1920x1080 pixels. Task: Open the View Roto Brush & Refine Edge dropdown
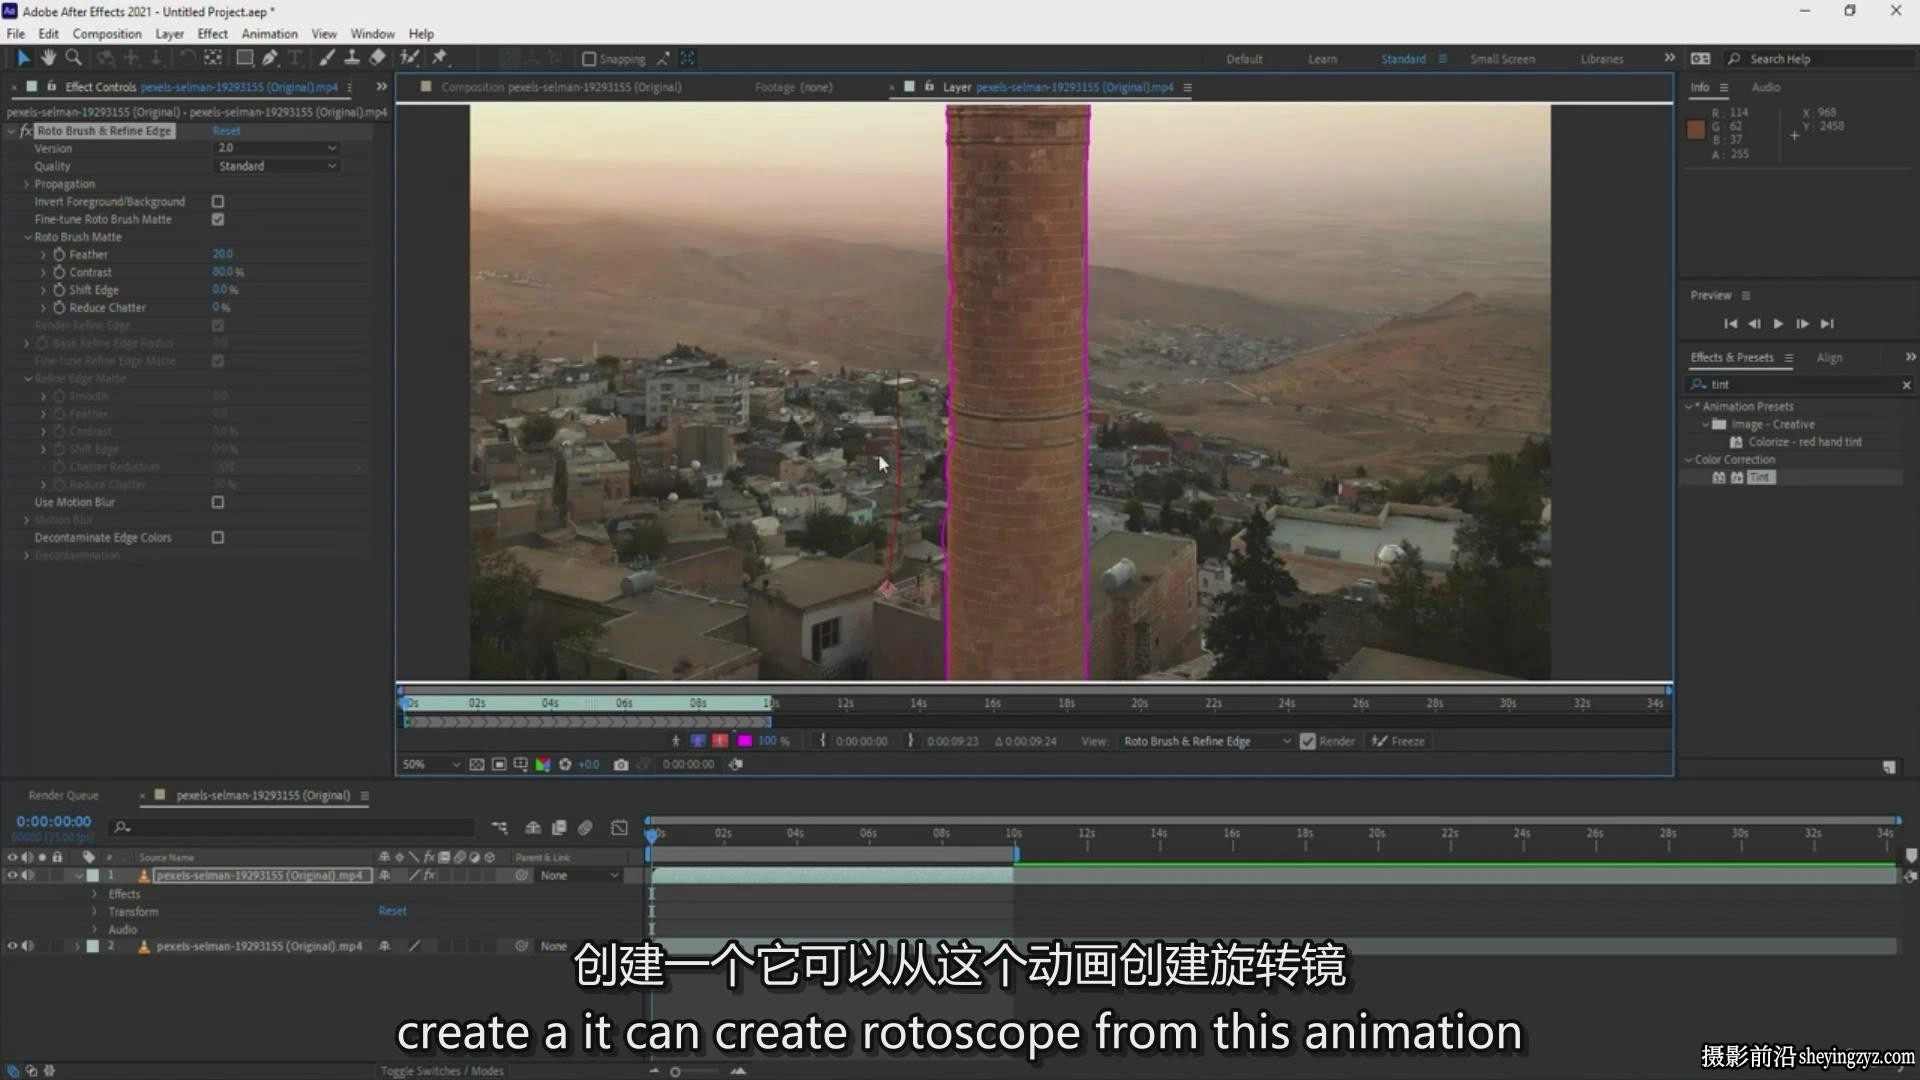[1207, 741]
